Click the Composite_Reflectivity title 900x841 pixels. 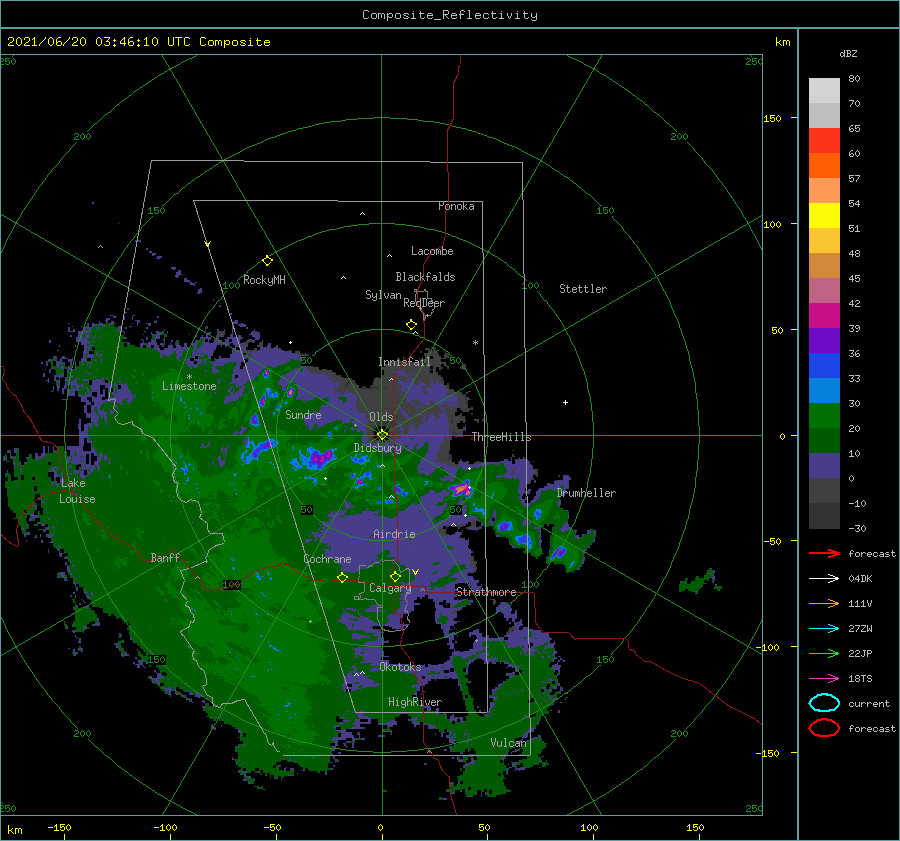450,15
